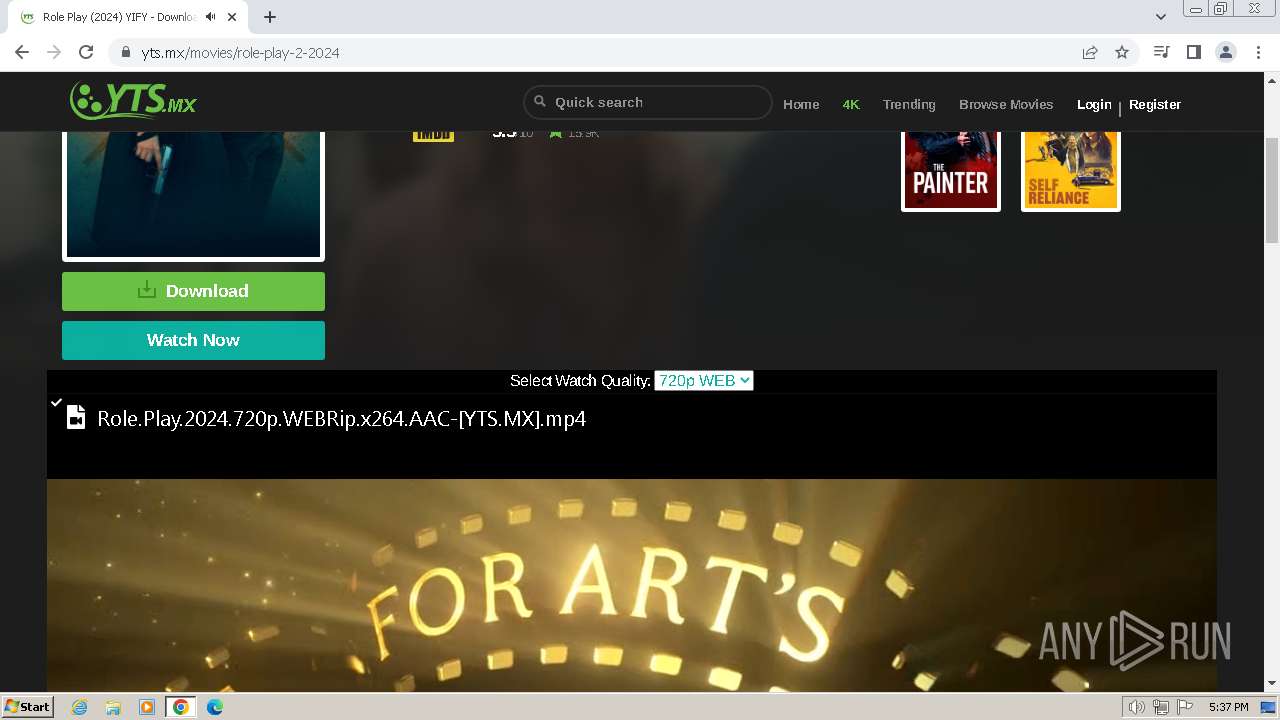The width and height of the screenshot is (1280, 720).
Task: Click the video file icon
Action: 76,418
